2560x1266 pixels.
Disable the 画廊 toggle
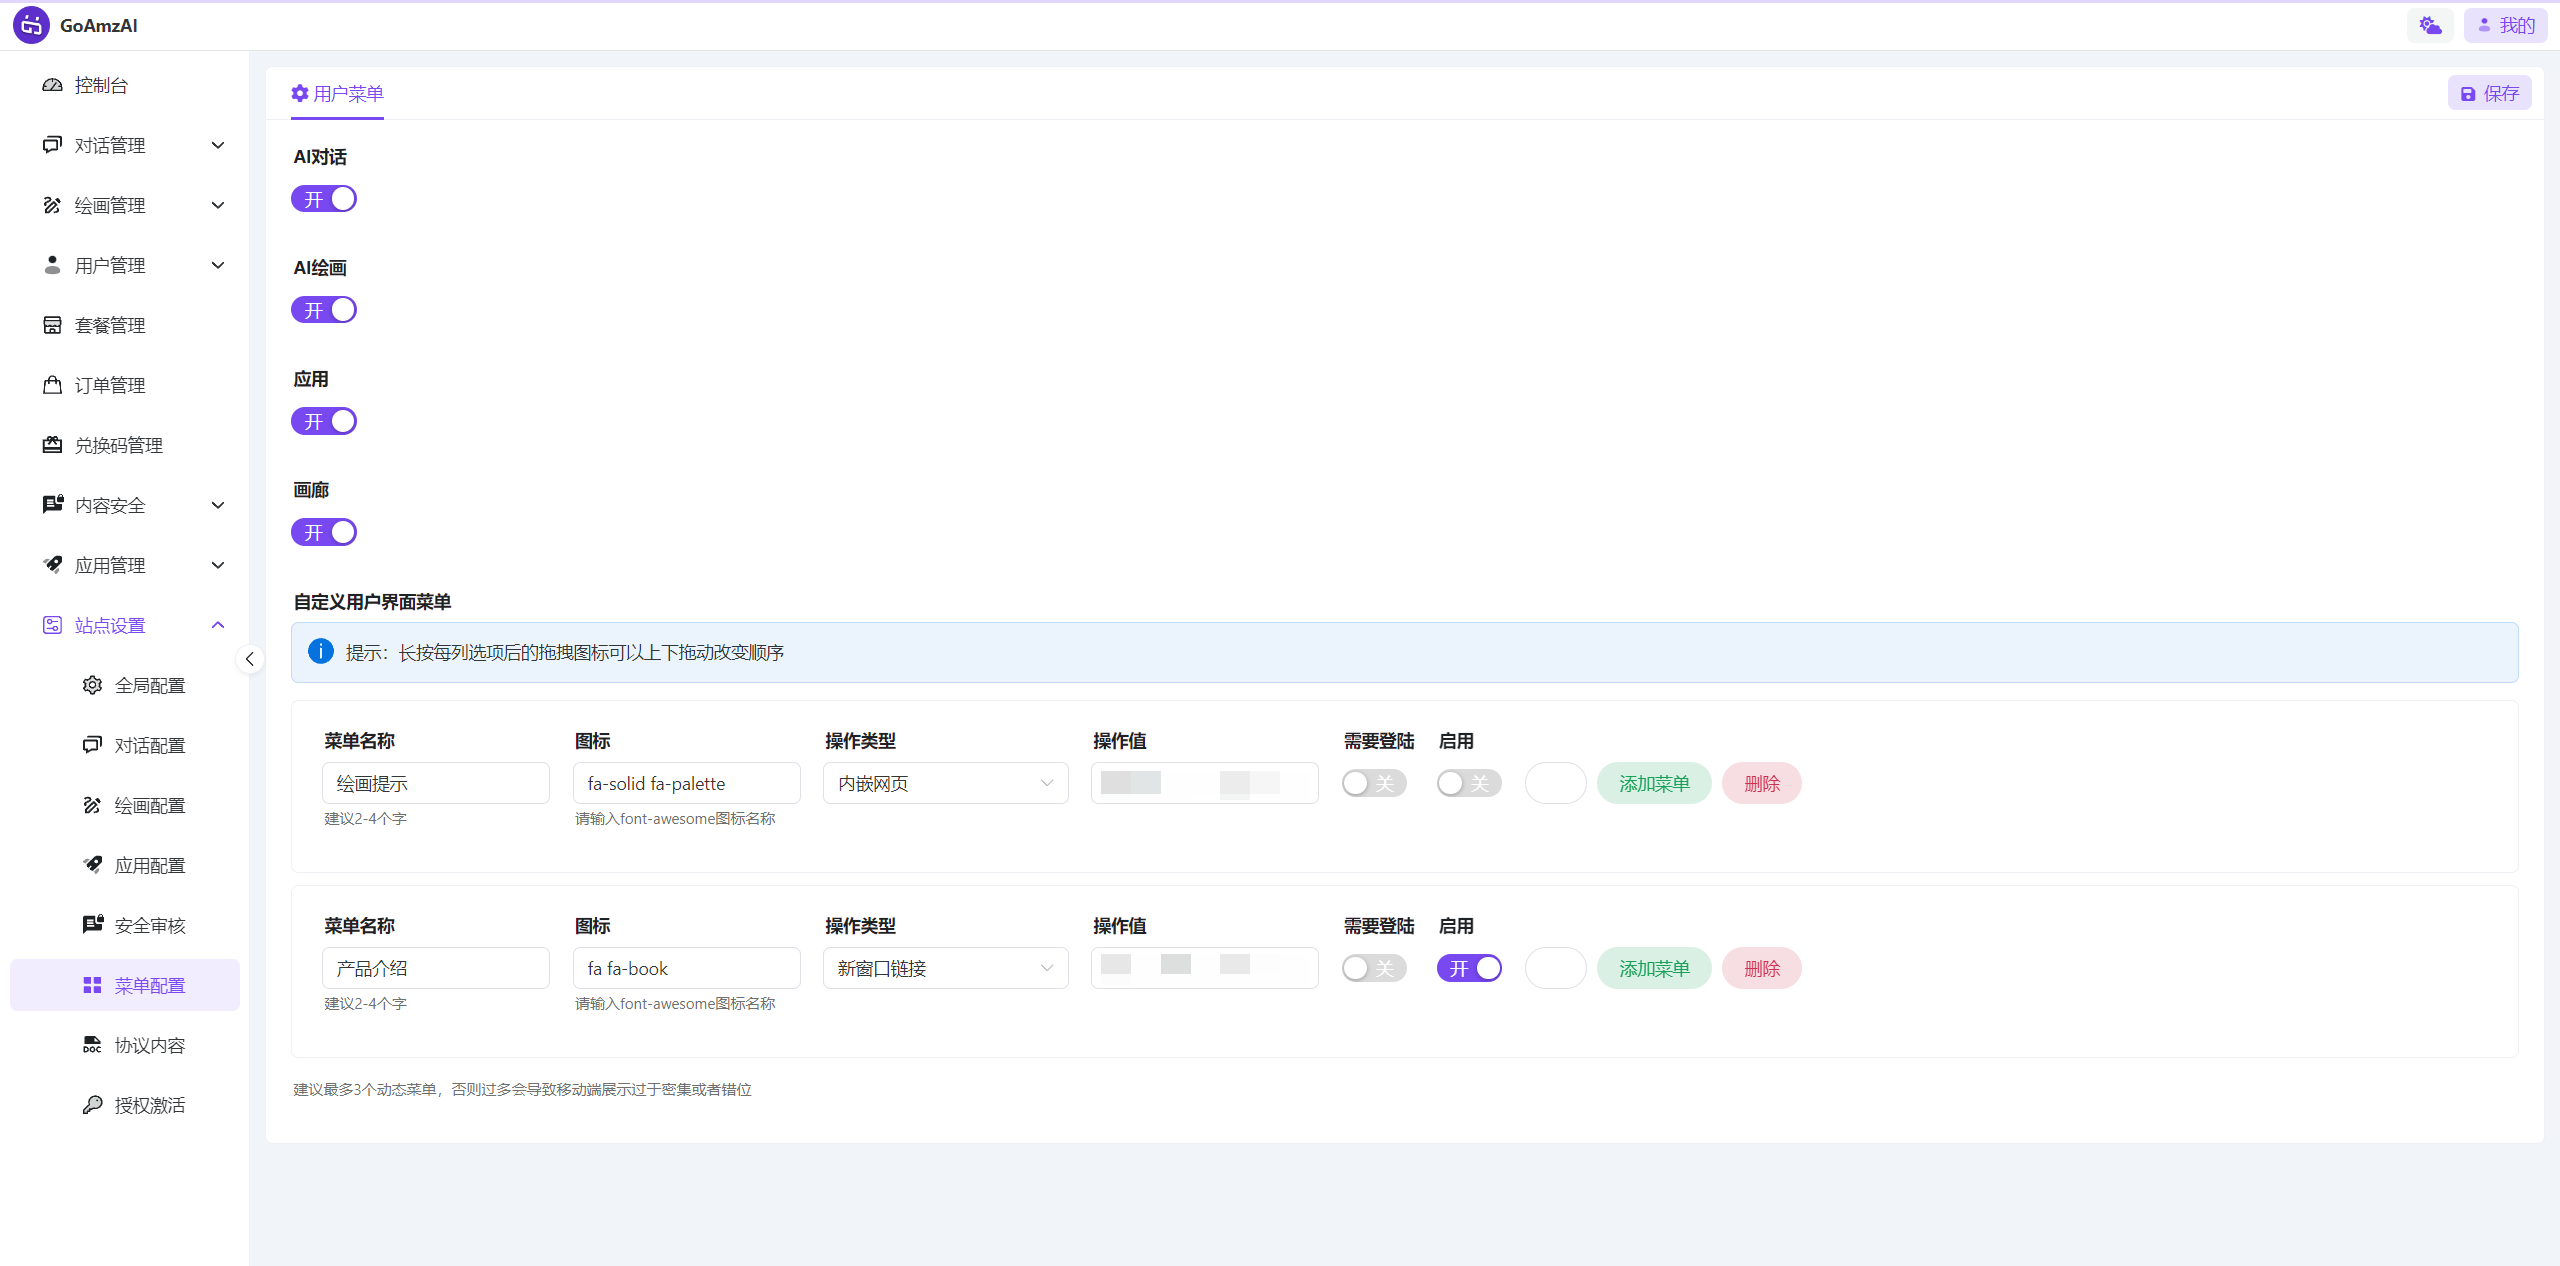(x=324, y=532)
